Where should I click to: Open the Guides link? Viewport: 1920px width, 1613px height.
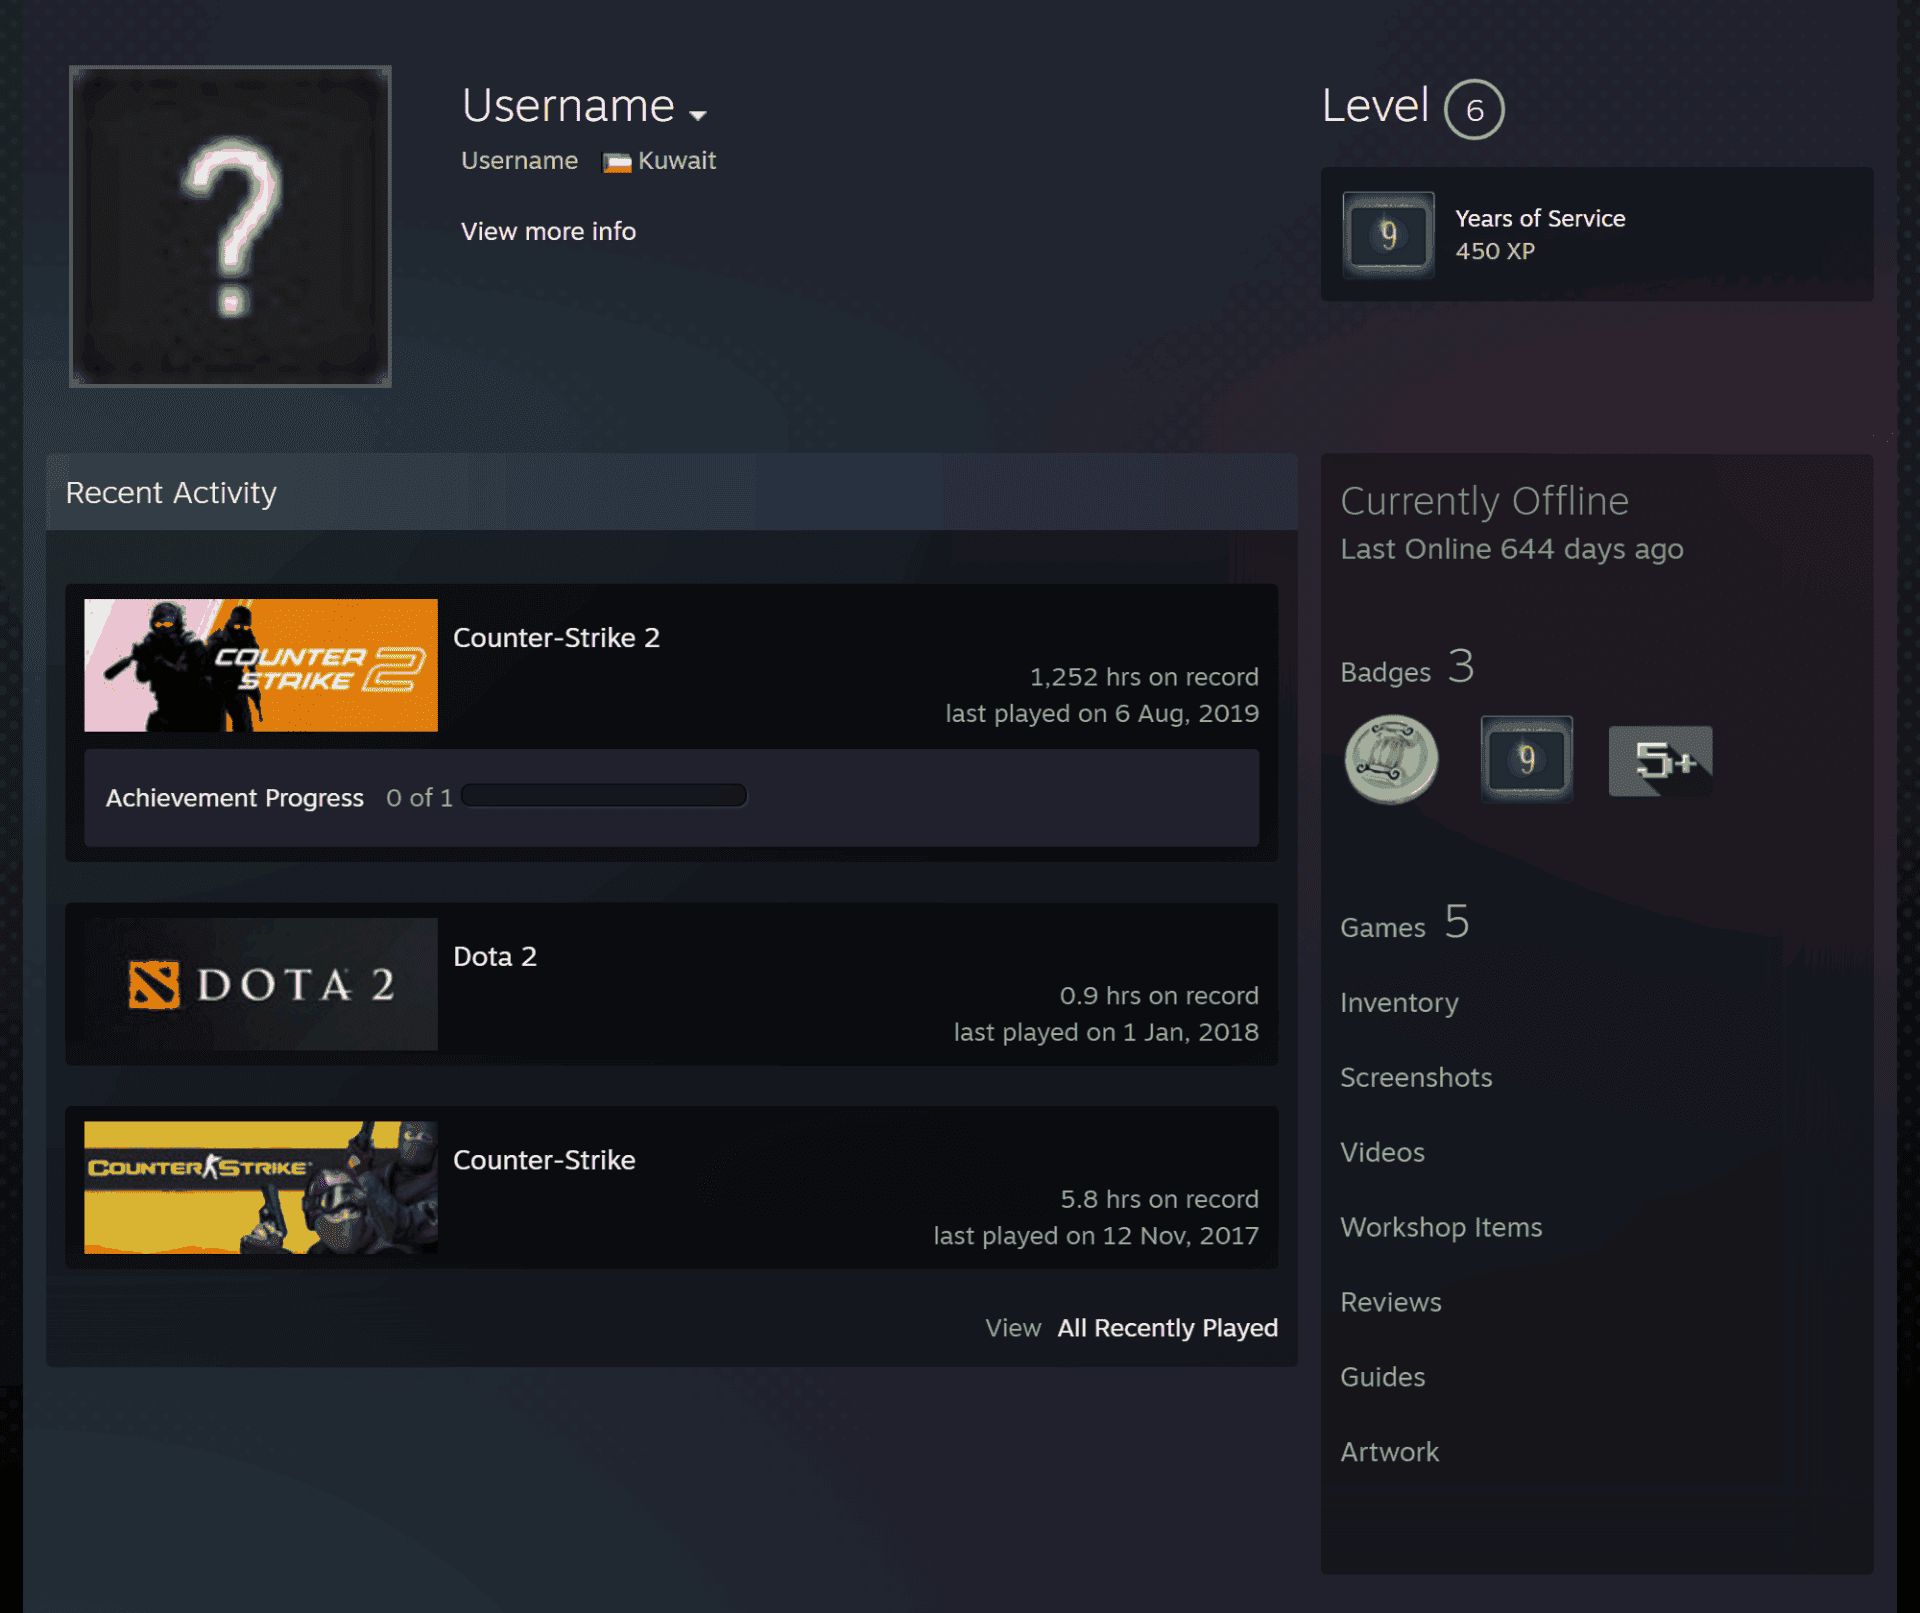point(1382,1377)
